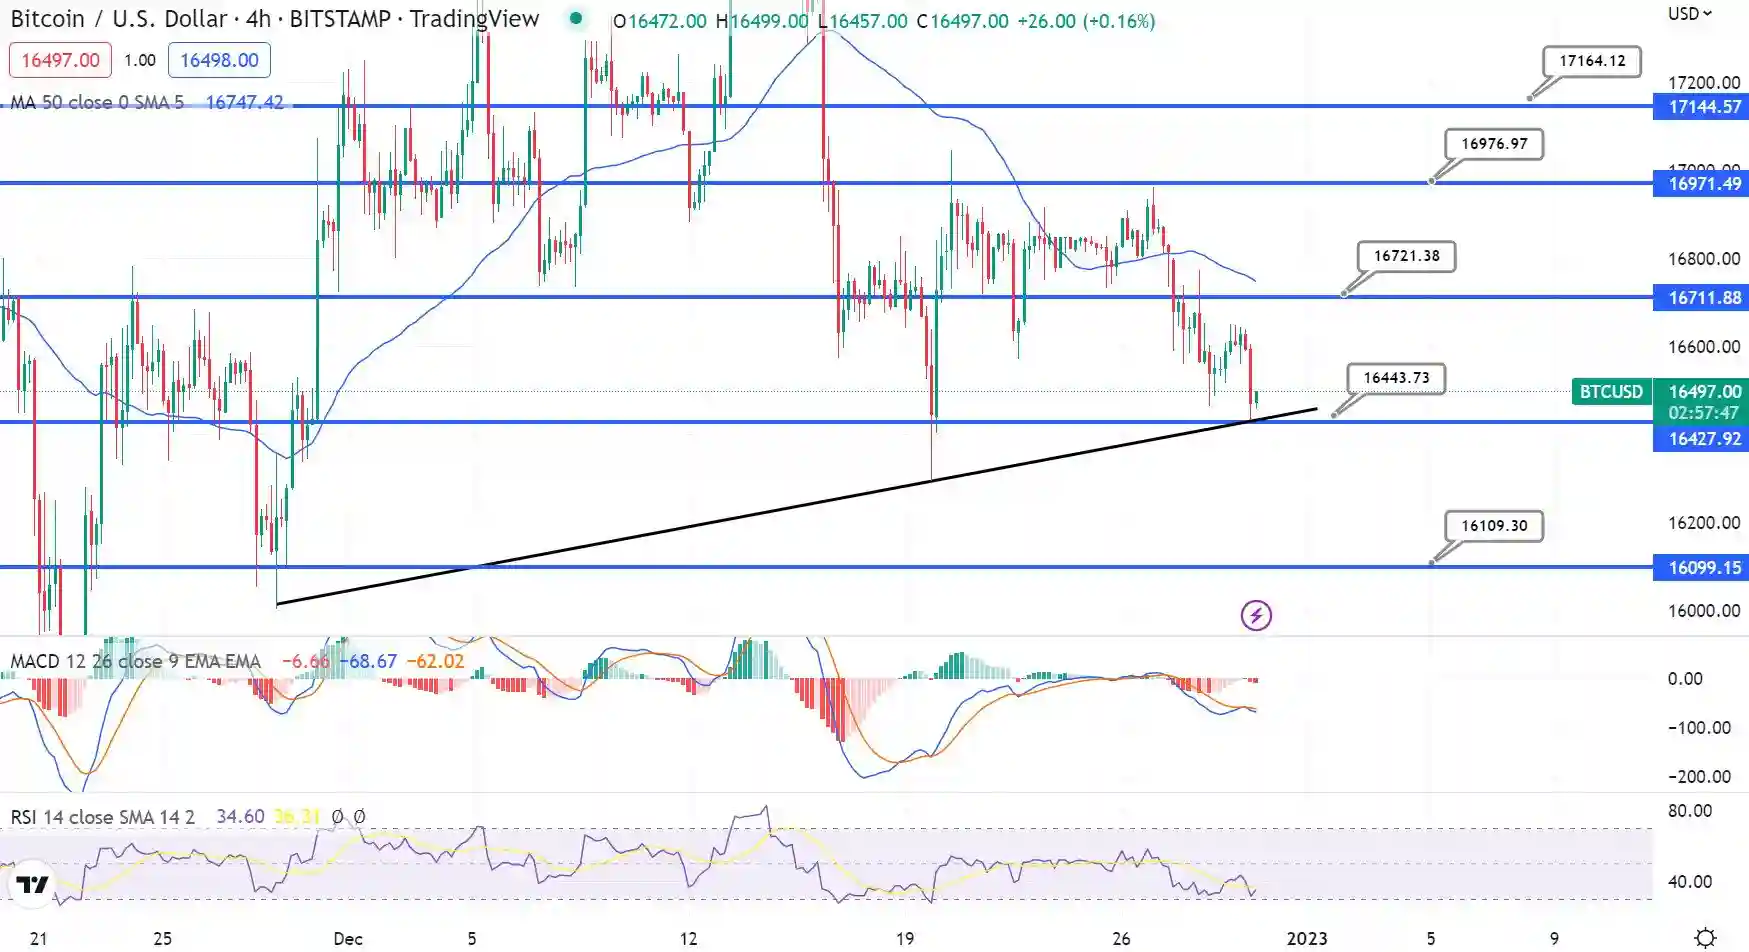The width and height of the screenshot is (1749, 952).
Task: Click the green market status dot
Action: pyautogui.click(x=576, y=18)
